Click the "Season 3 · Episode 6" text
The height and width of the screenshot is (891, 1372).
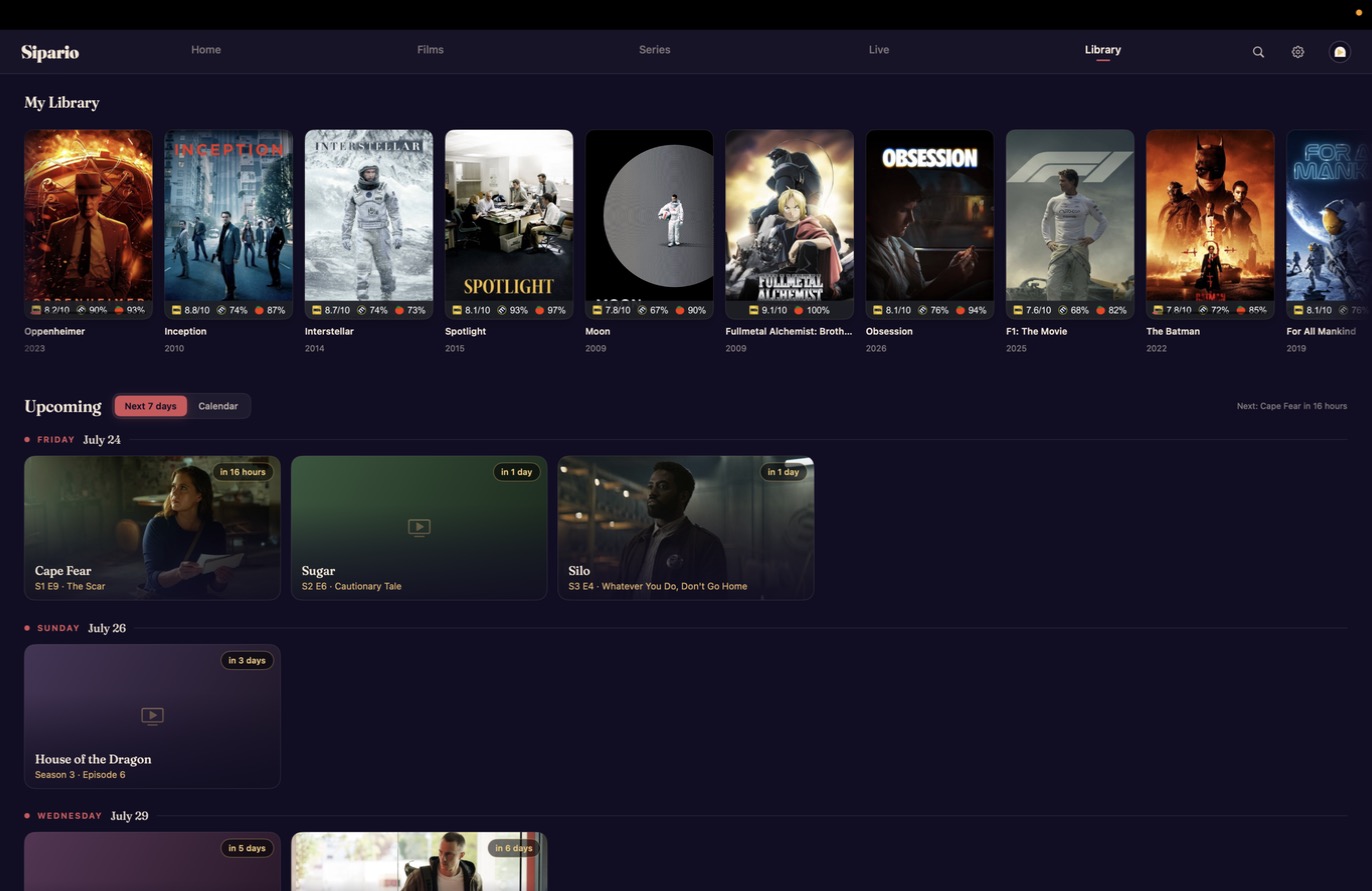point(80,775)
